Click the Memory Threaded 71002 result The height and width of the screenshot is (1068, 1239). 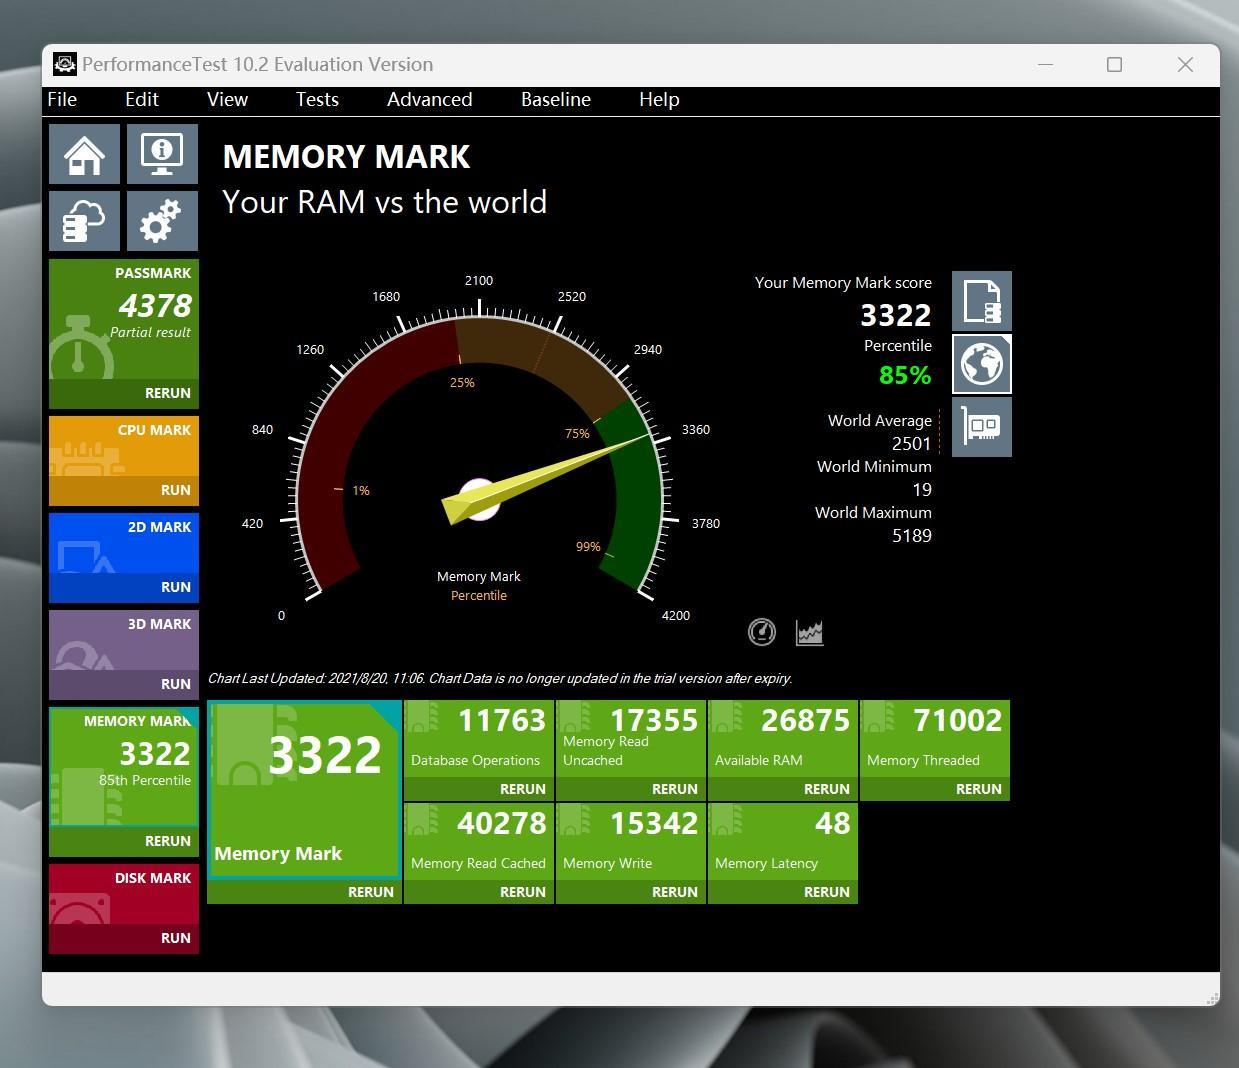pos(935,738)
